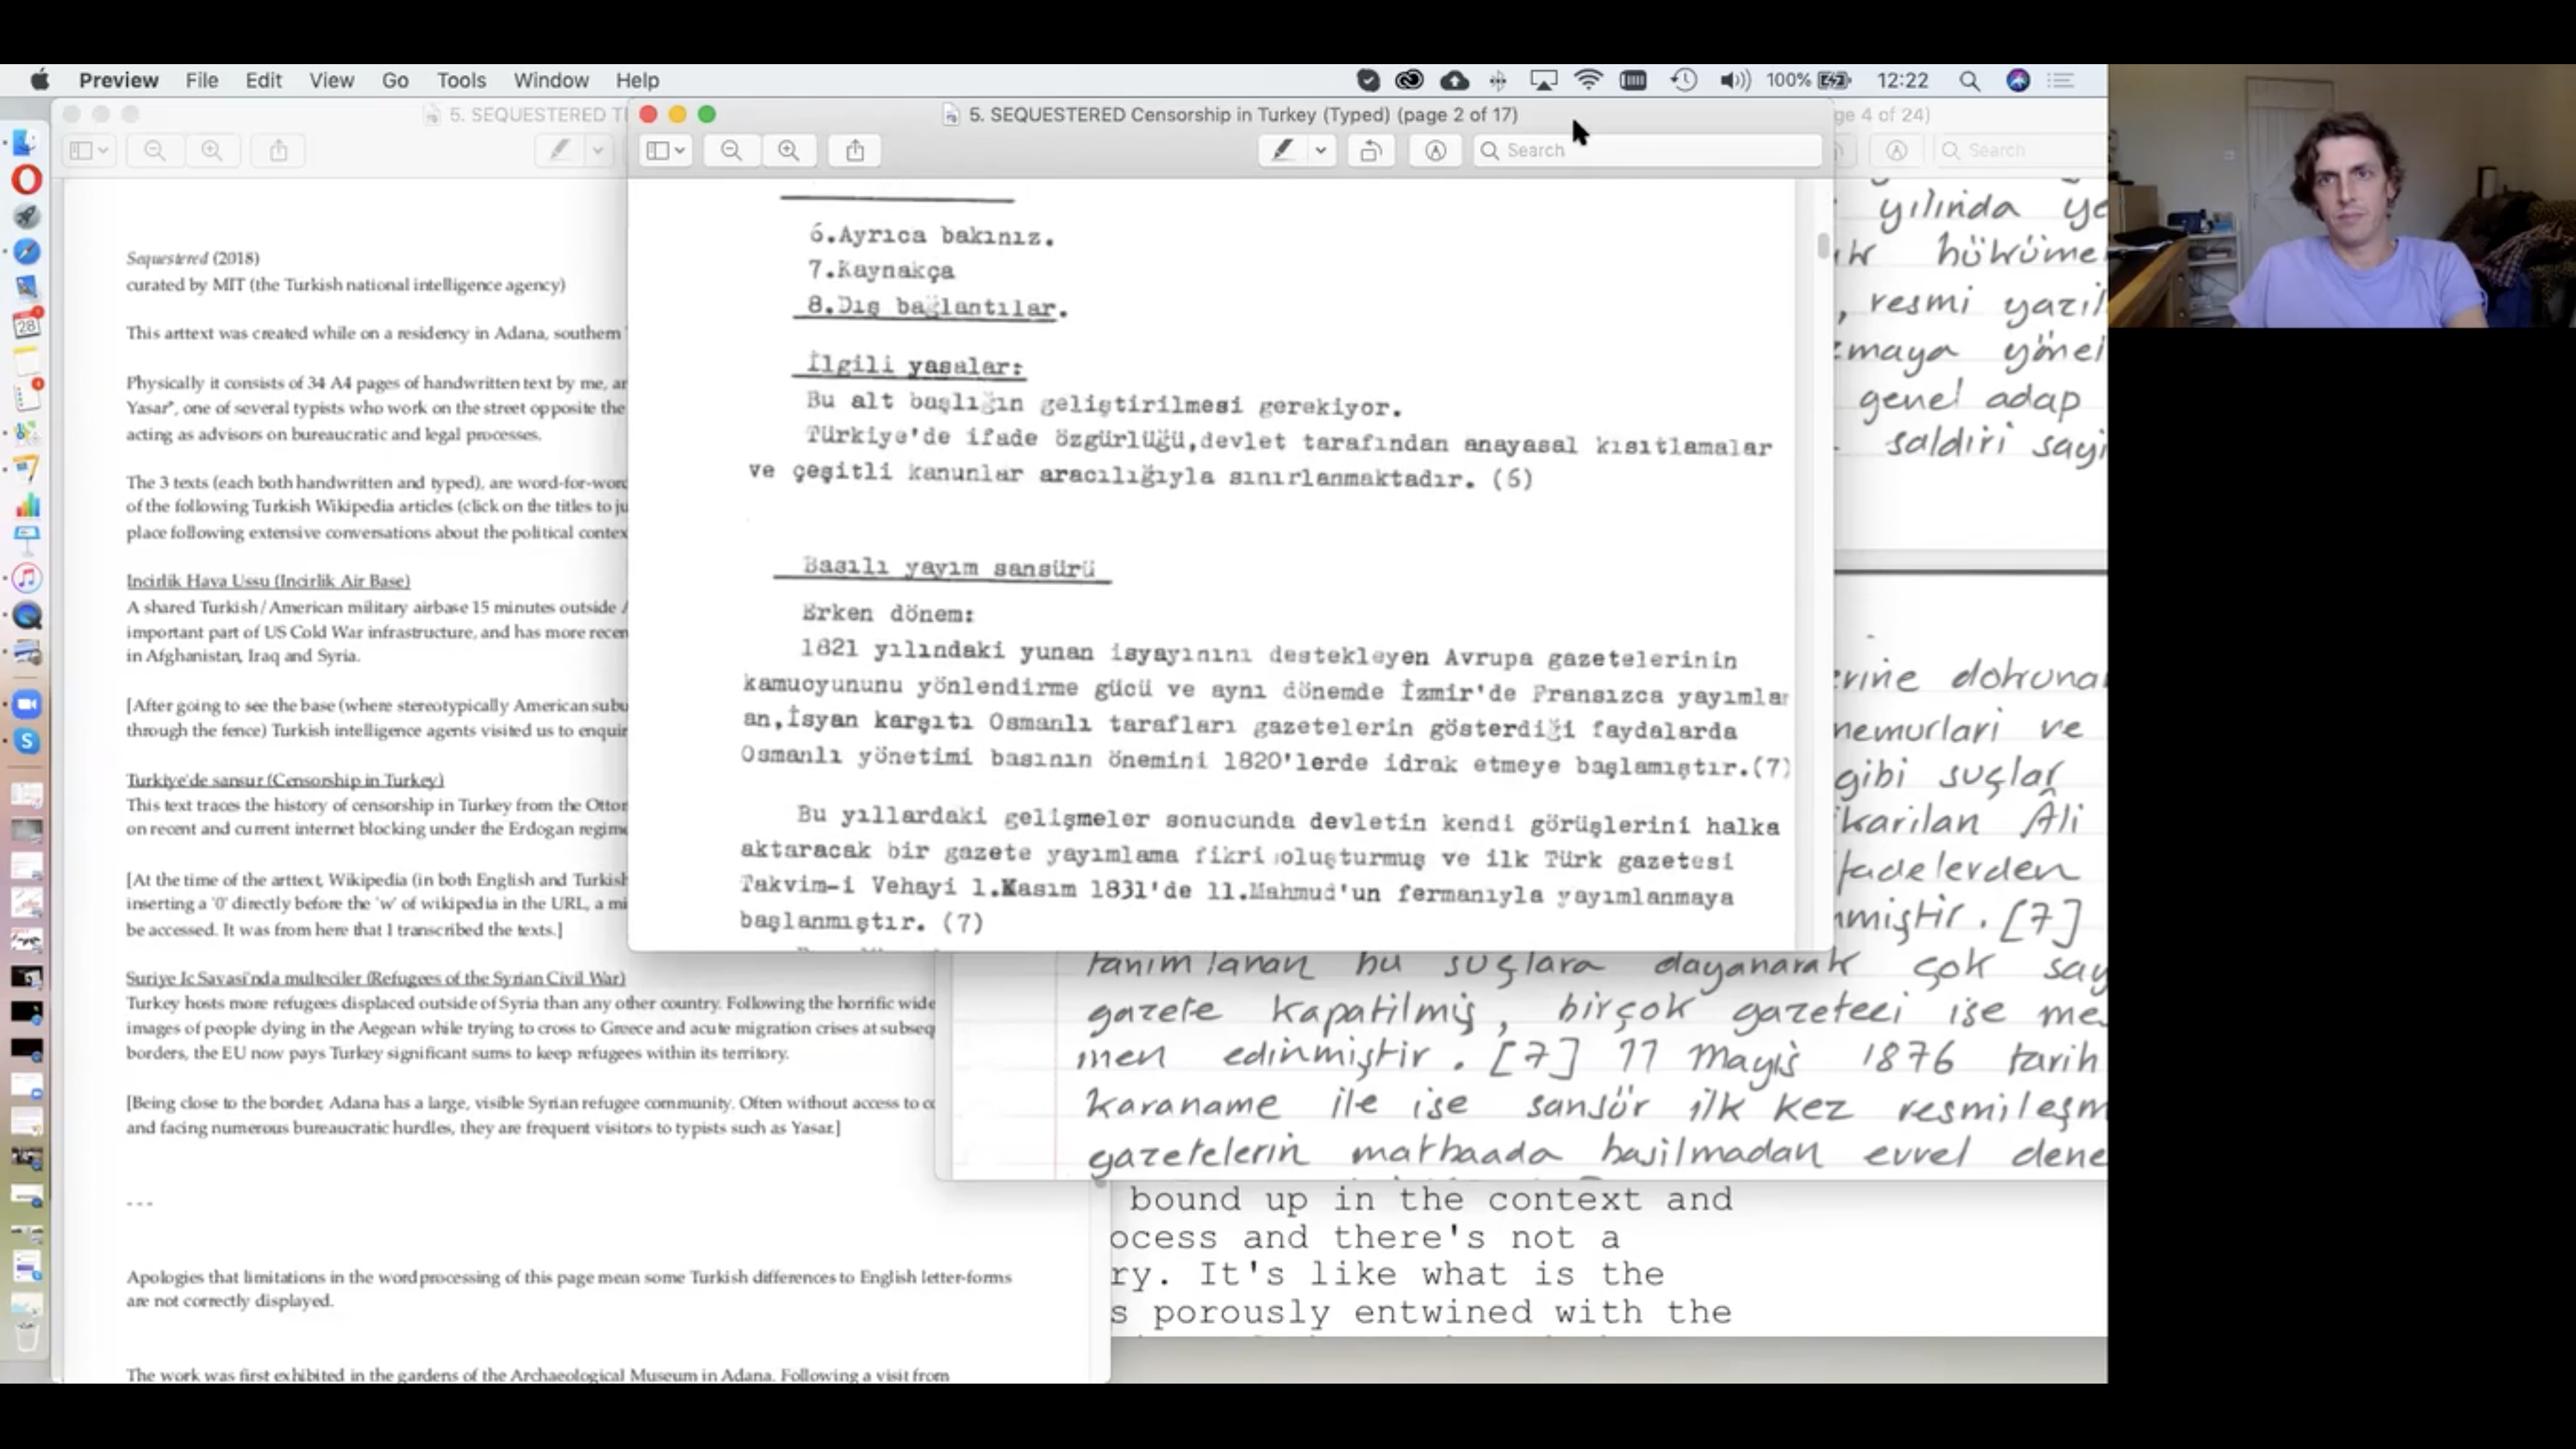Open the Opera browser from the Dock
This screenshot has width=2576, height=1449.
click(x=27, y=180)
